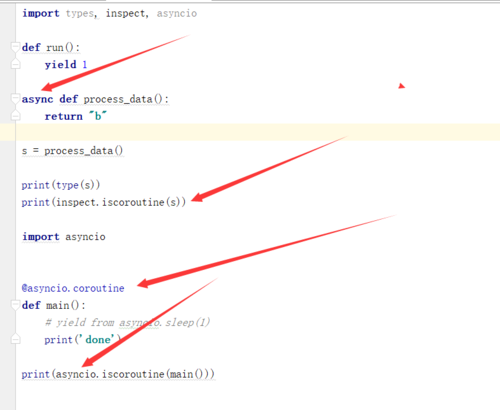Click fold end marker beside print('done')

tap(15, 339)
